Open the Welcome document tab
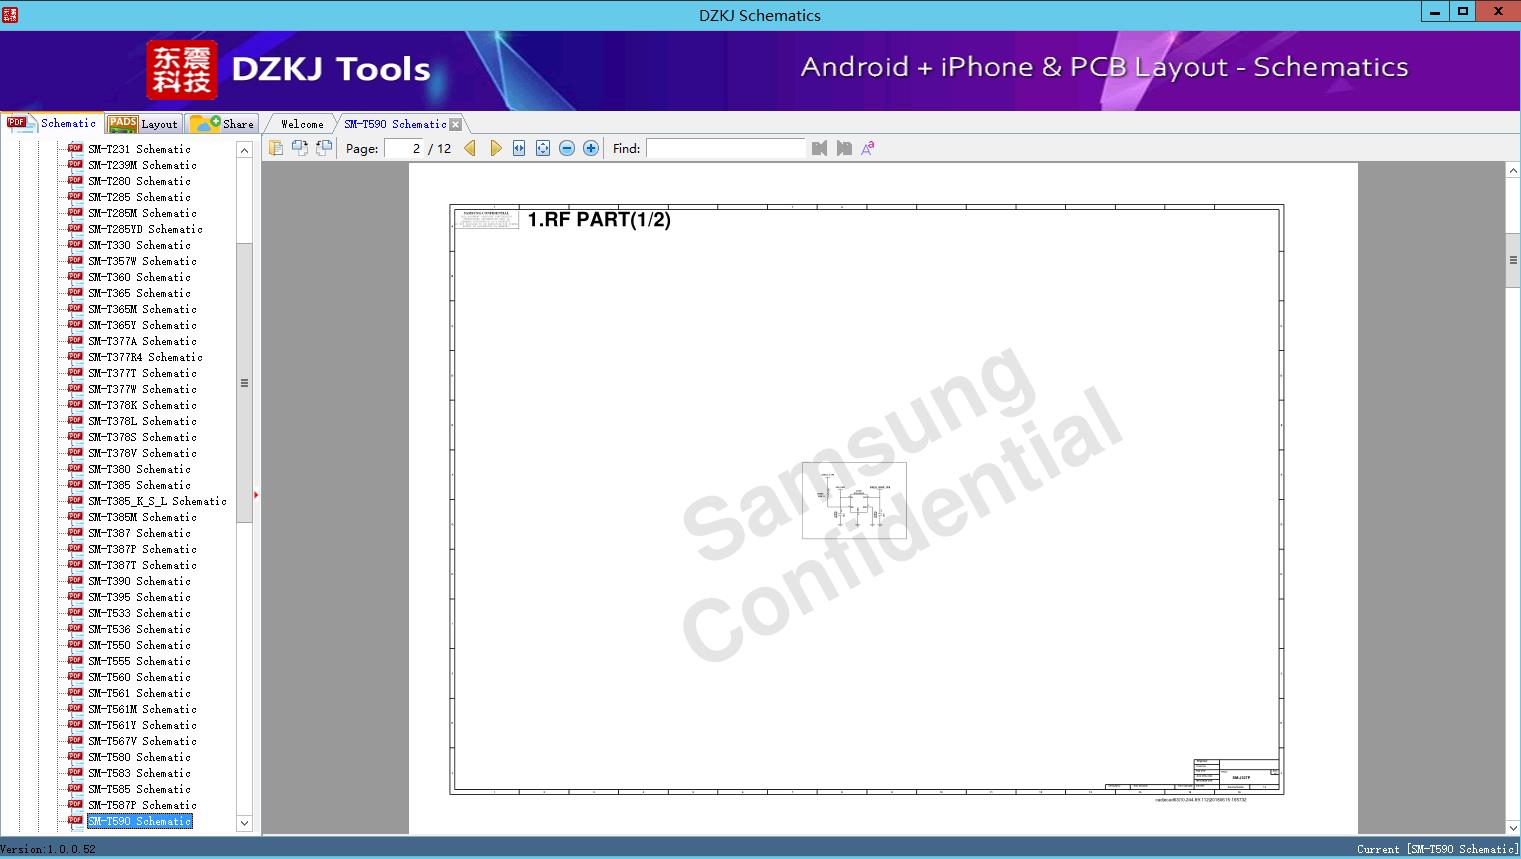1521x859 pixels. (302, 124)
